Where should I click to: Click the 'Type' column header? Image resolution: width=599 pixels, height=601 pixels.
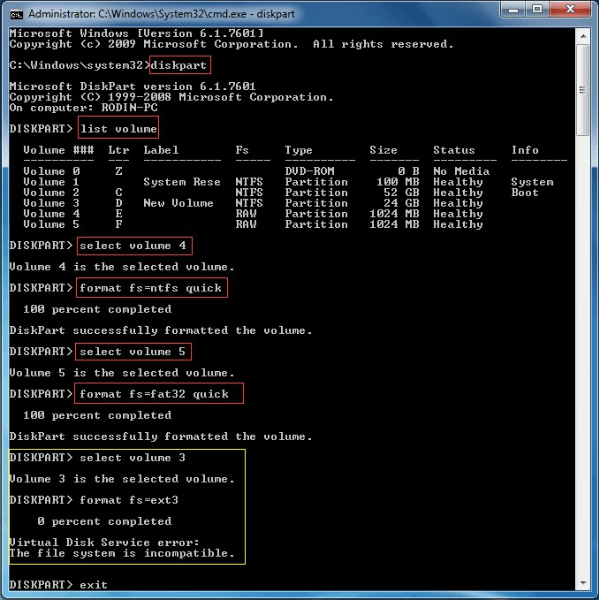click(299, 150)
